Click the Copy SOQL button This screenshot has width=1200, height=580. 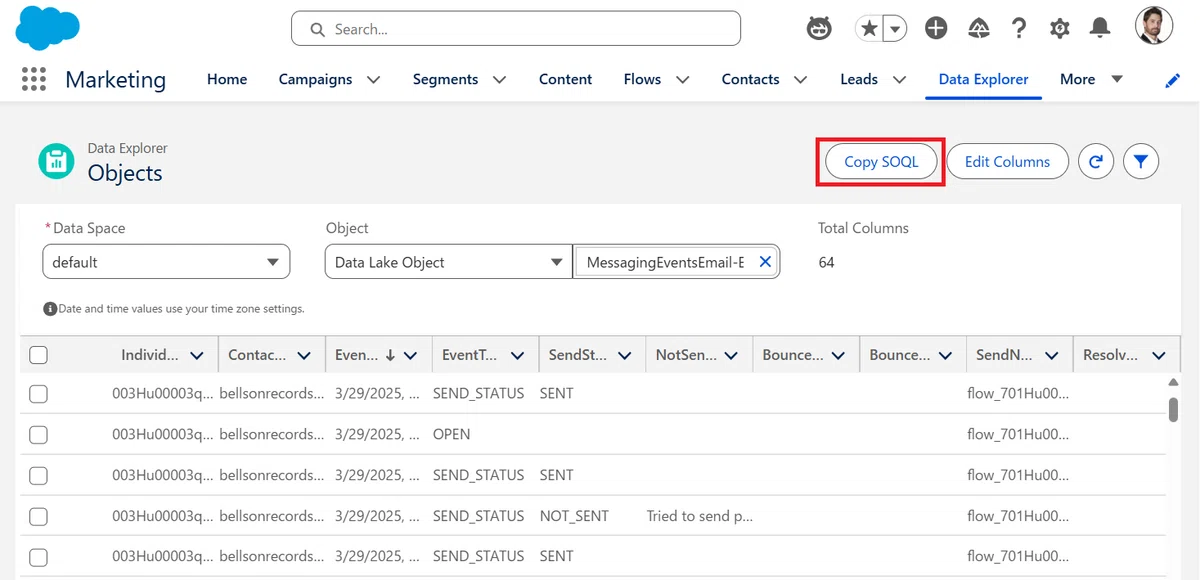[x=881, y=161]
